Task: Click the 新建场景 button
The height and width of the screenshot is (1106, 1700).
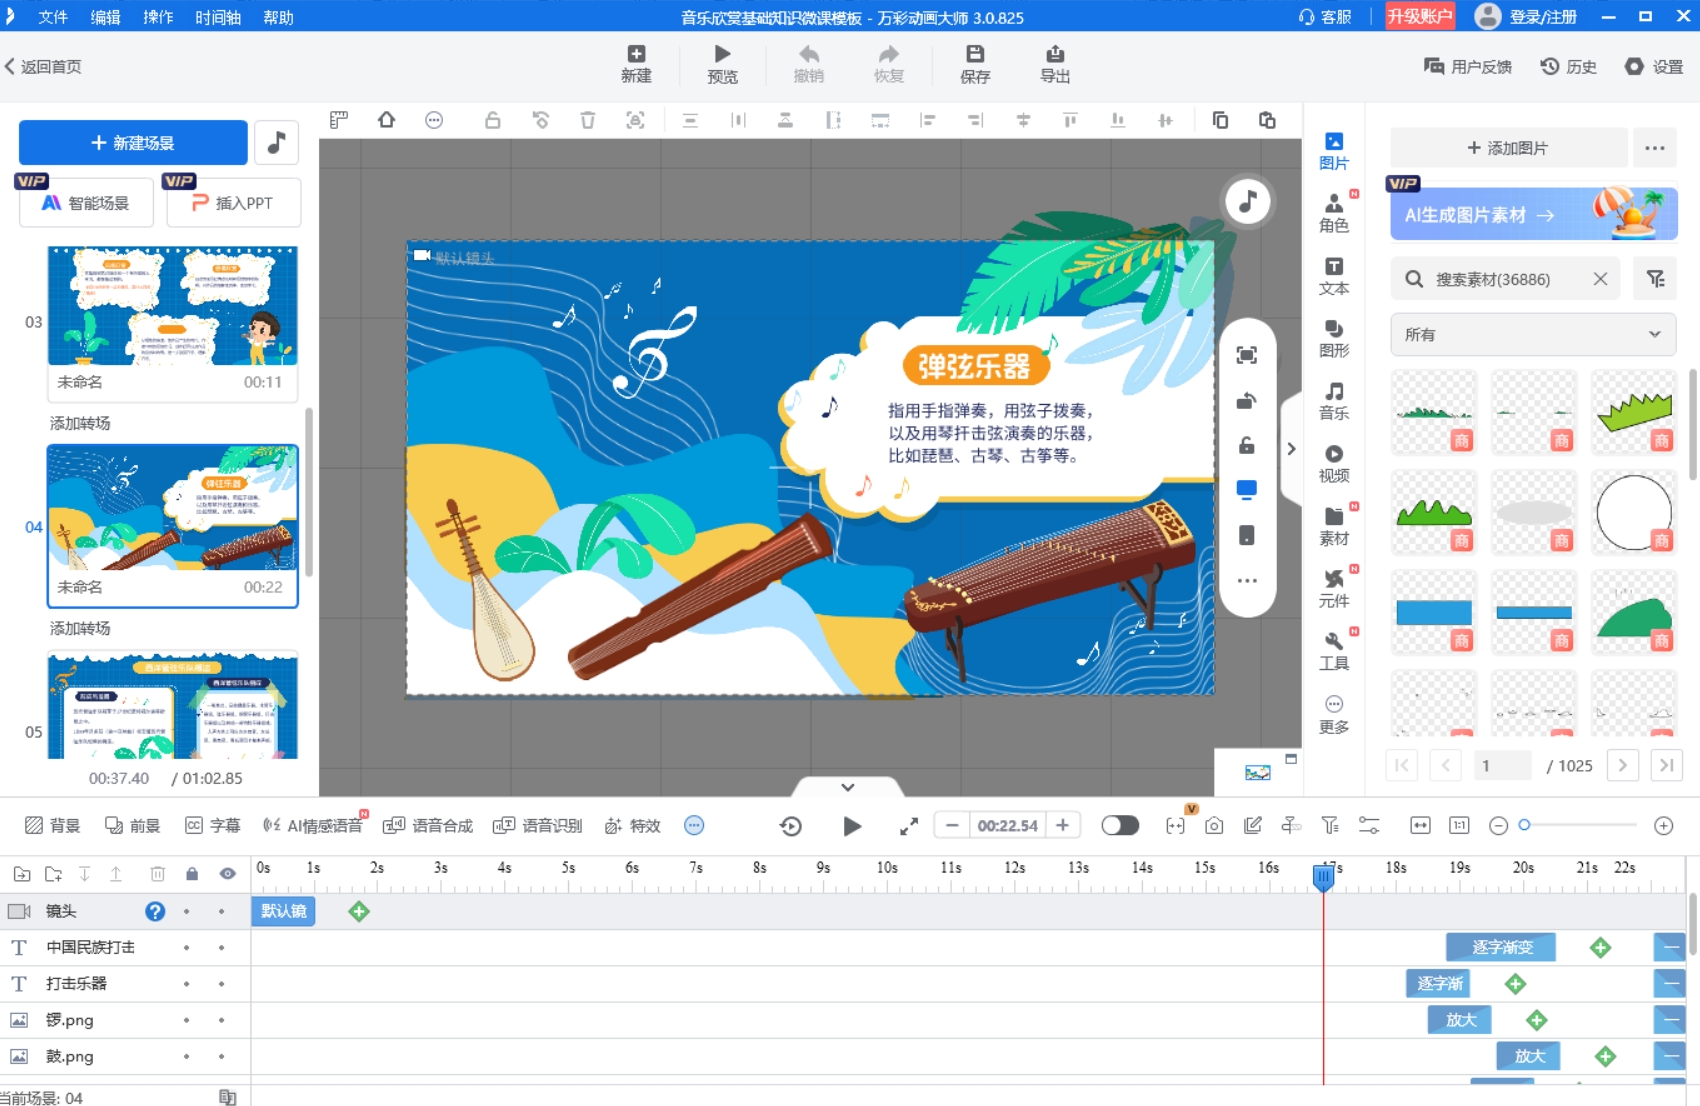Action: pyautogui.click(x=133, y=143)
